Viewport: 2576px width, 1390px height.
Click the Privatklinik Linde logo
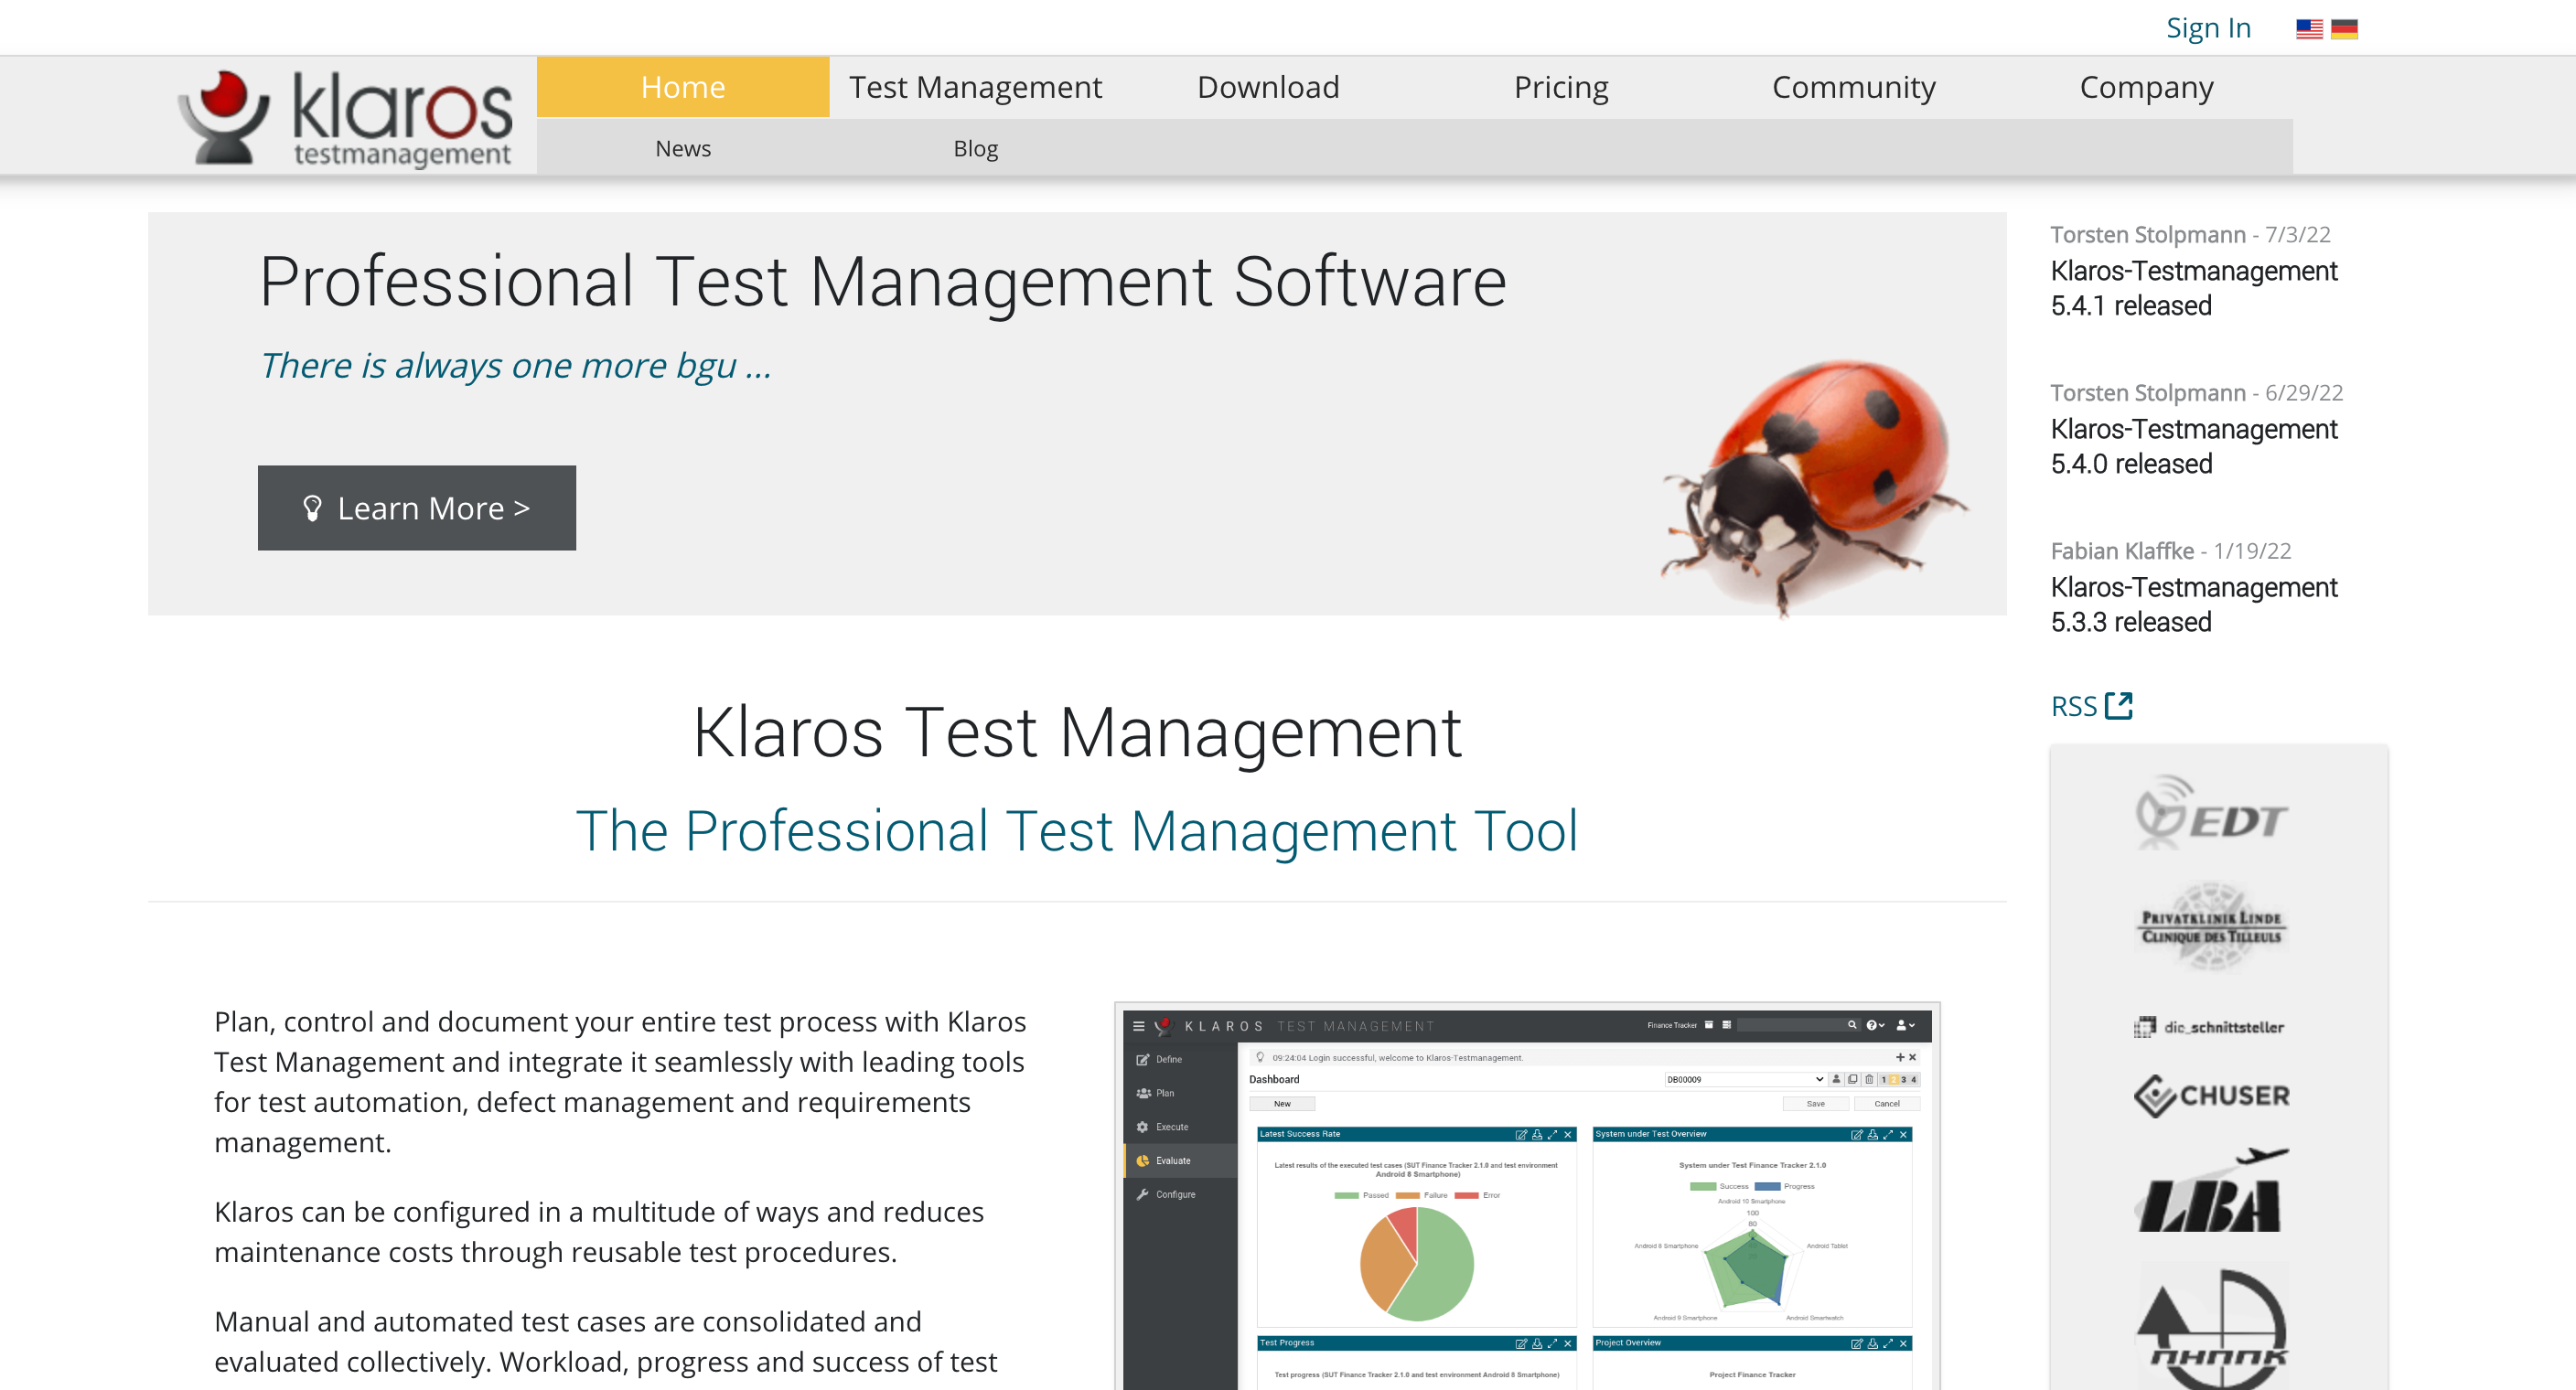[2211, 926]
